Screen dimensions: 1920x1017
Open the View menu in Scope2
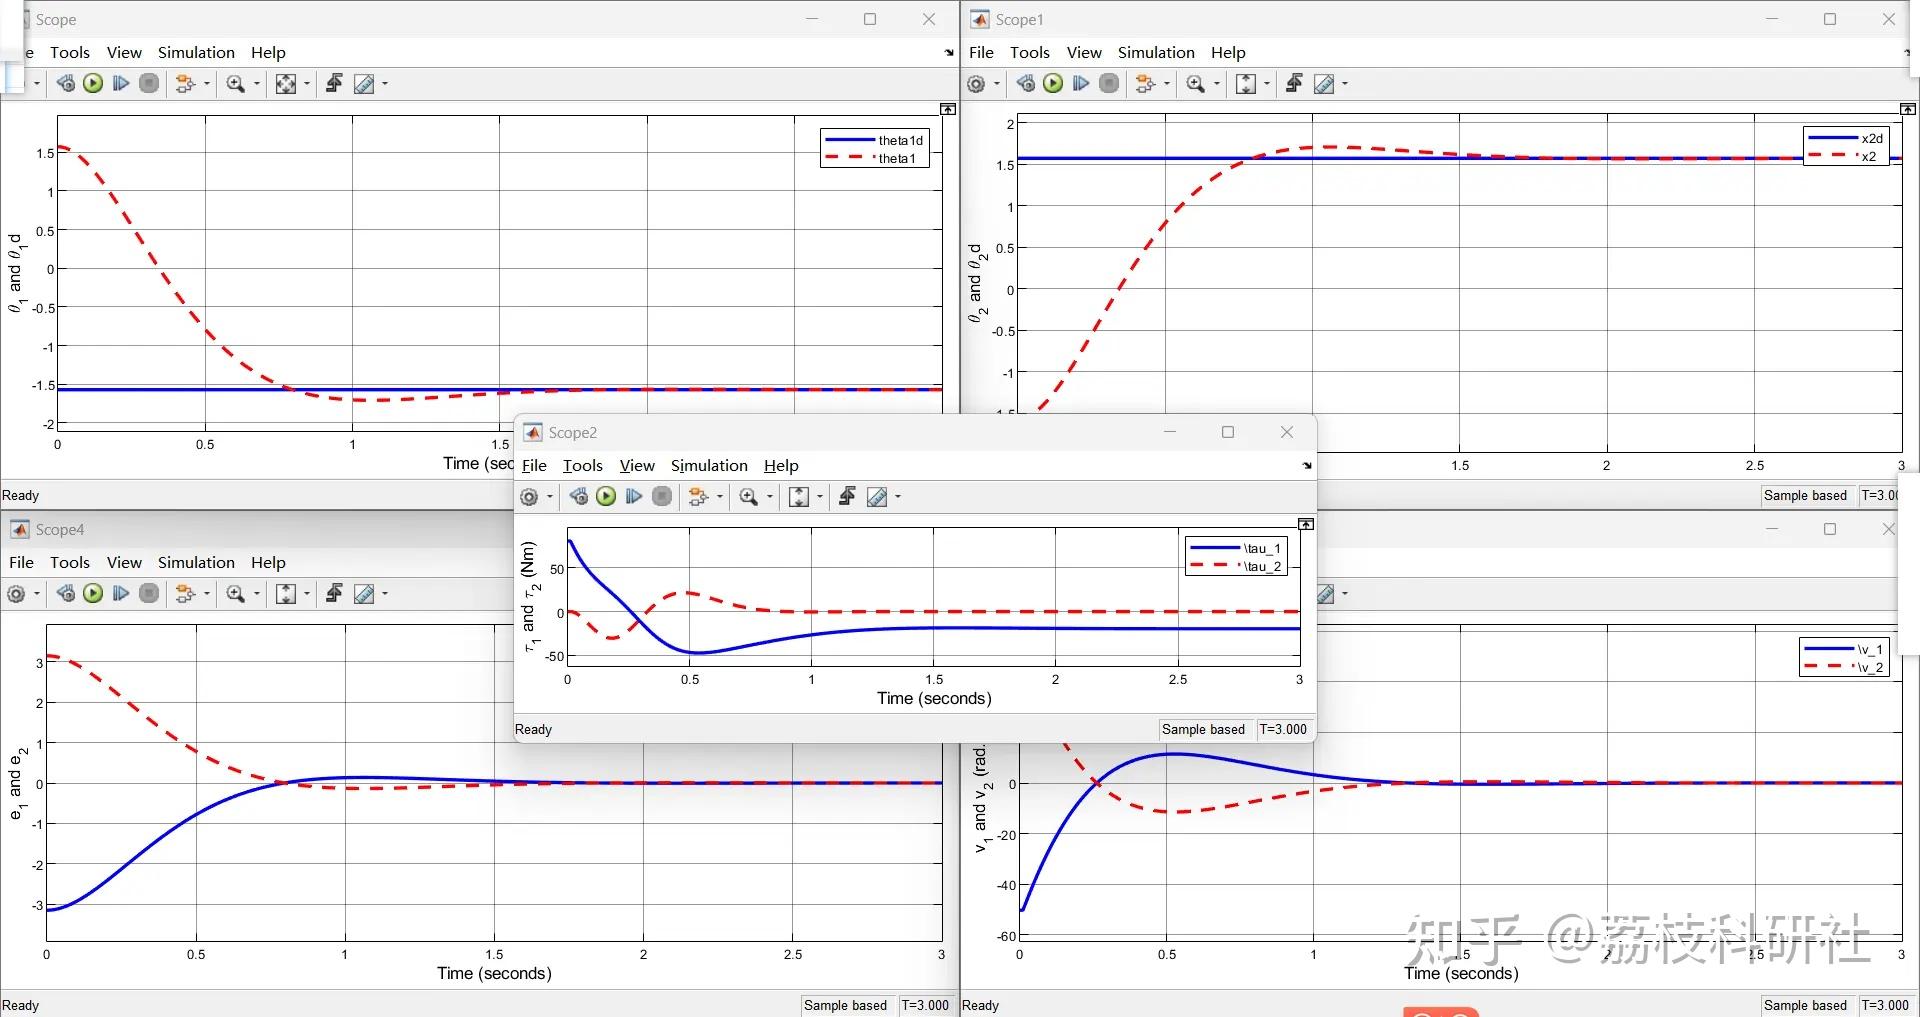[x=637, y=466]
